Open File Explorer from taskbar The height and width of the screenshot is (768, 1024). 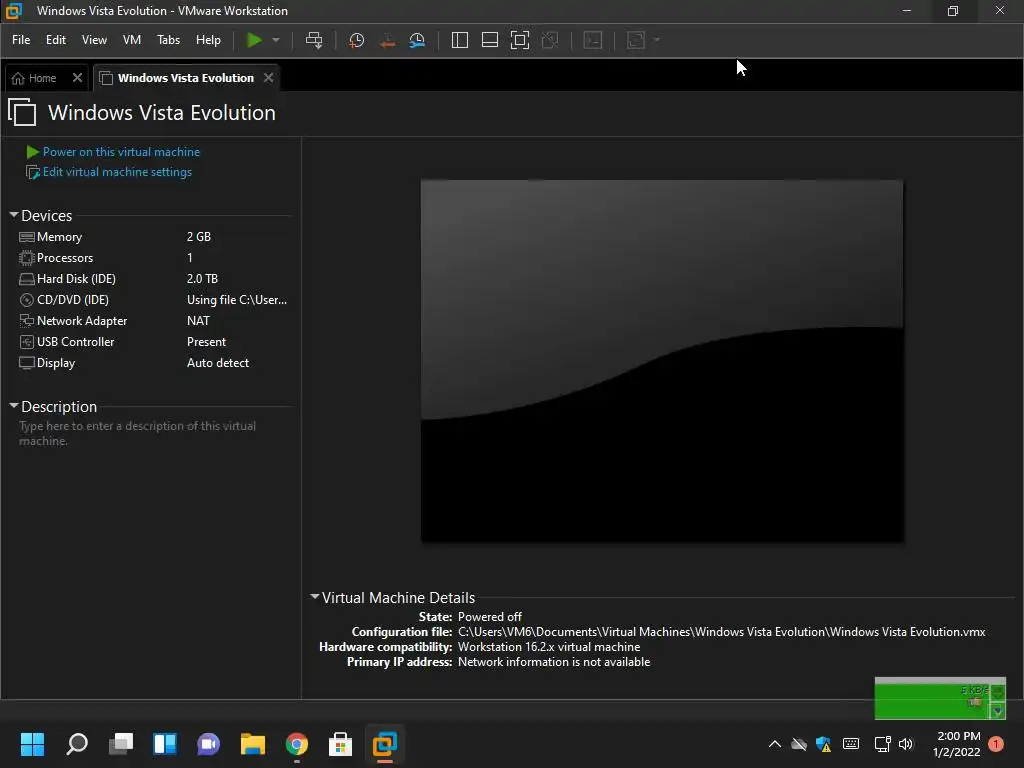click(253, 744)
